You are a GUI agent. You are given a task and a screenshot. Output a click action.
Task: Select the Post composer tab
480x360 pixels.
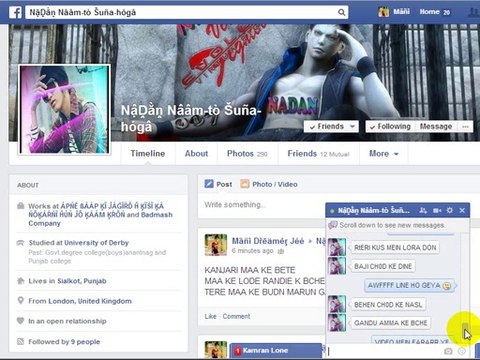click(x=218, y=184)
